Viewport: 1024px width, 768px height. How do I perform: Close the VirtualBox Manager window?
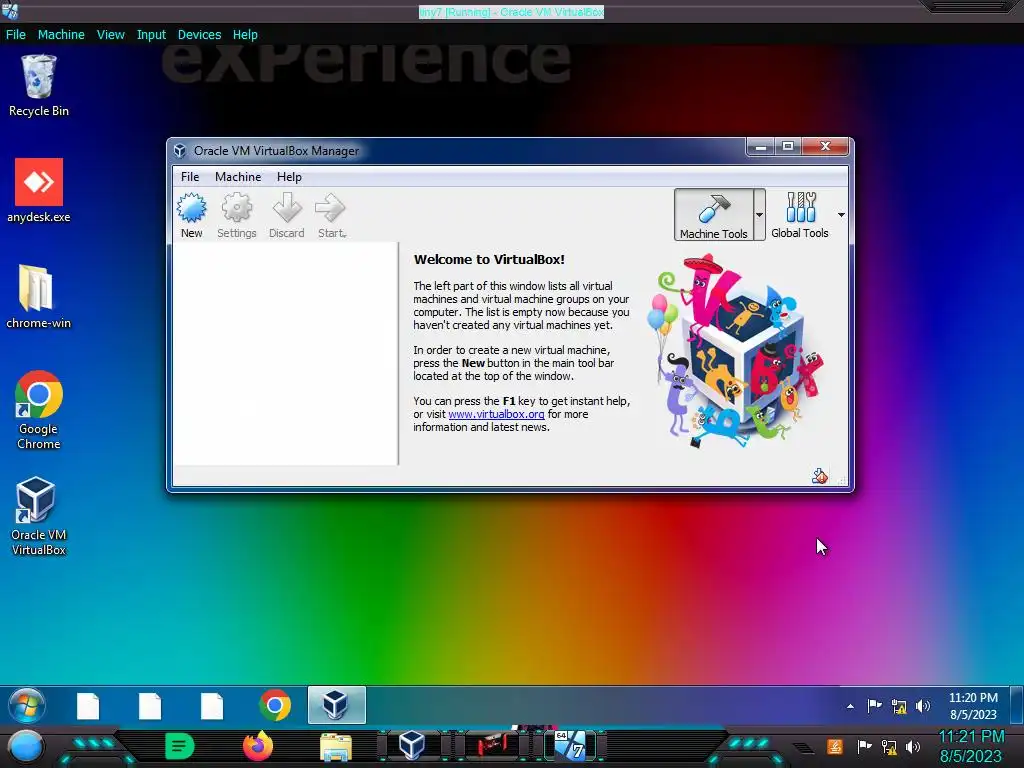[825, 147]
